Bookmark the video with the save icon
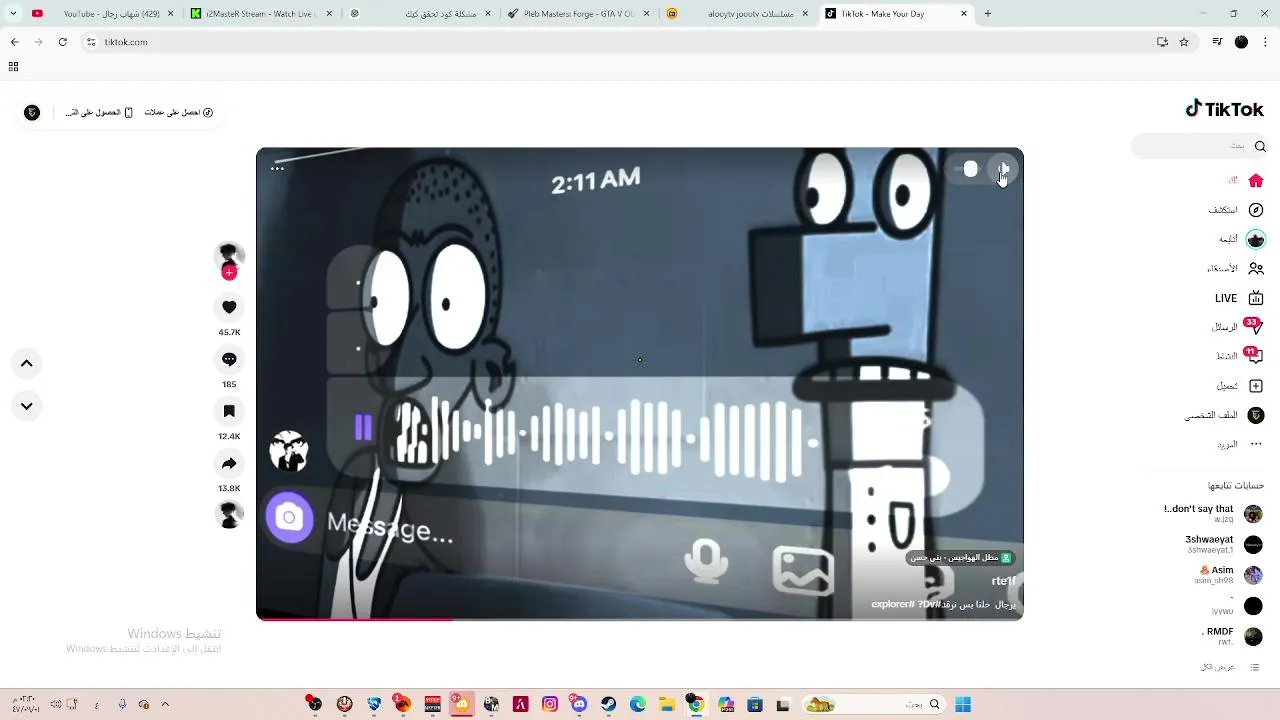1280x720 pixels. [x=229, y=411]
